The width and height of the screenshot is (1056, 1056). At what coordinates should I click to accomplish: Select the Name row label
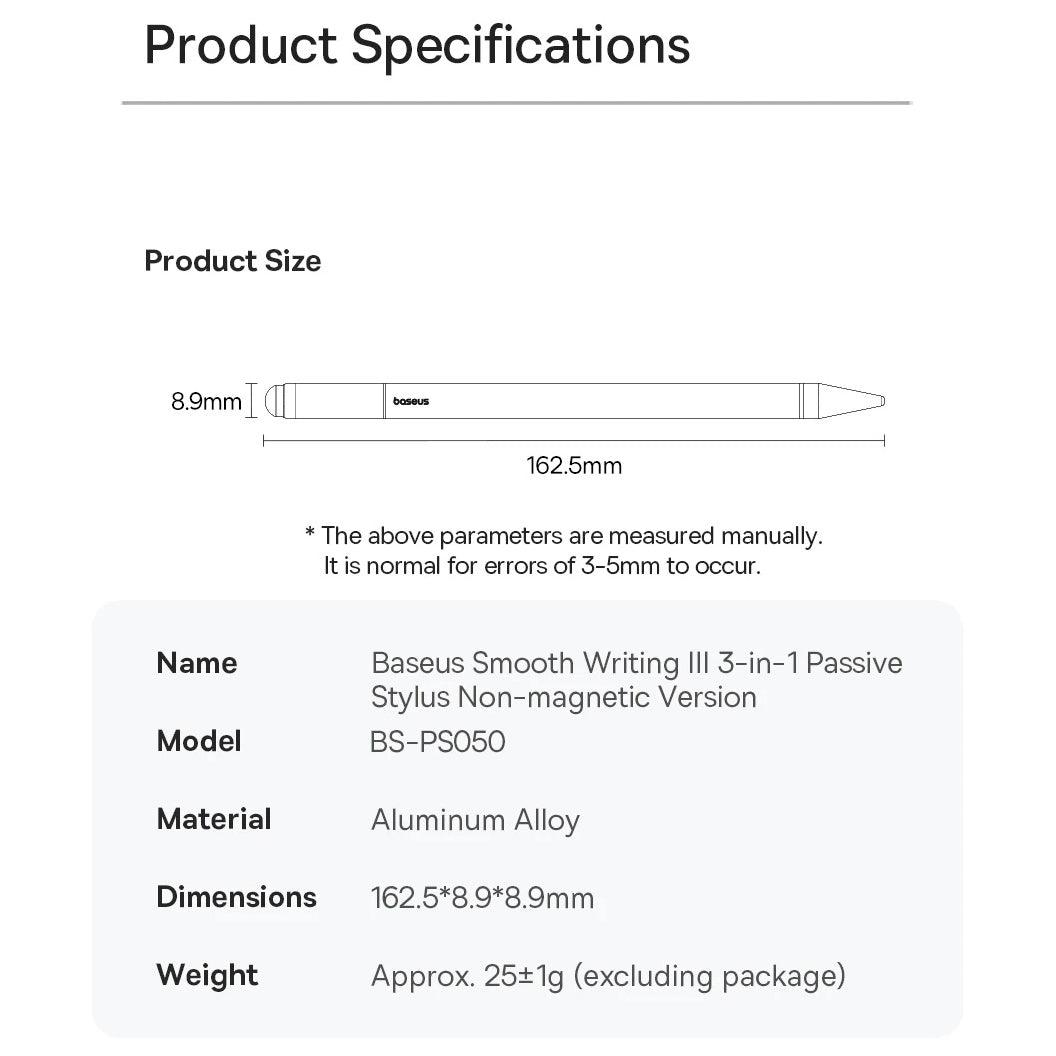click(197, 663)
